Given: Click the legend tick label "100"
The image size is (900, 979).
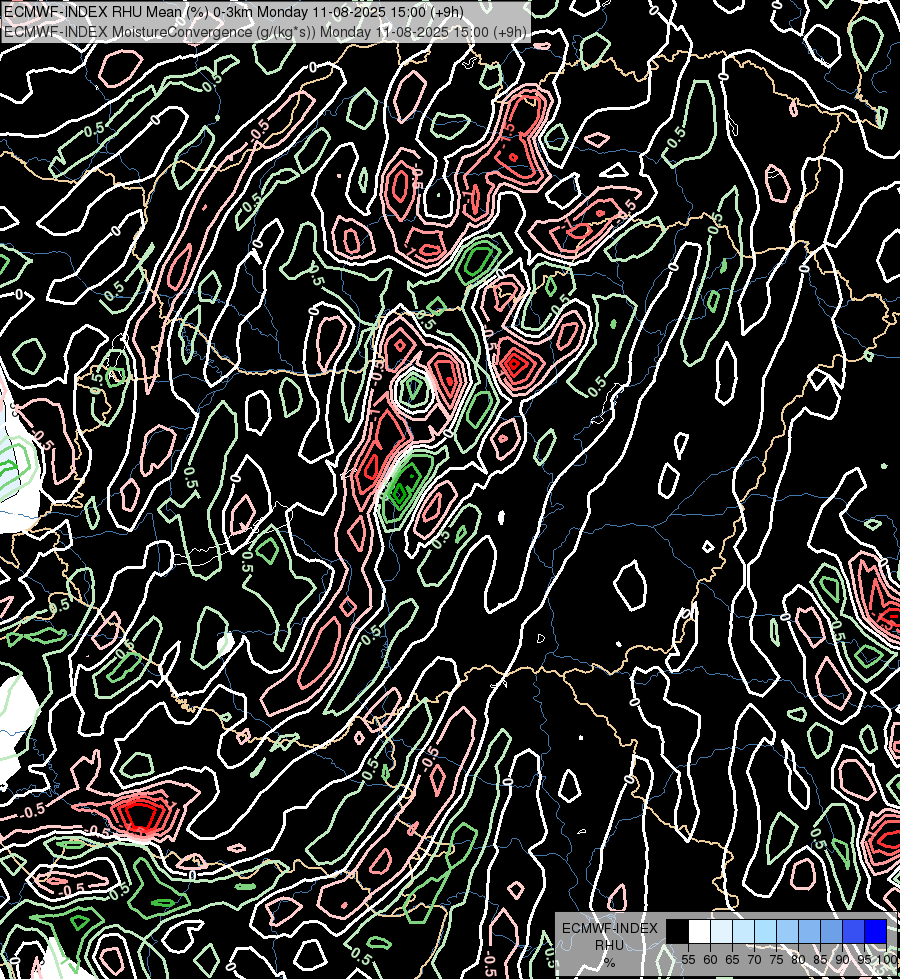Looking at the screenshot, I should pos(887,960).
